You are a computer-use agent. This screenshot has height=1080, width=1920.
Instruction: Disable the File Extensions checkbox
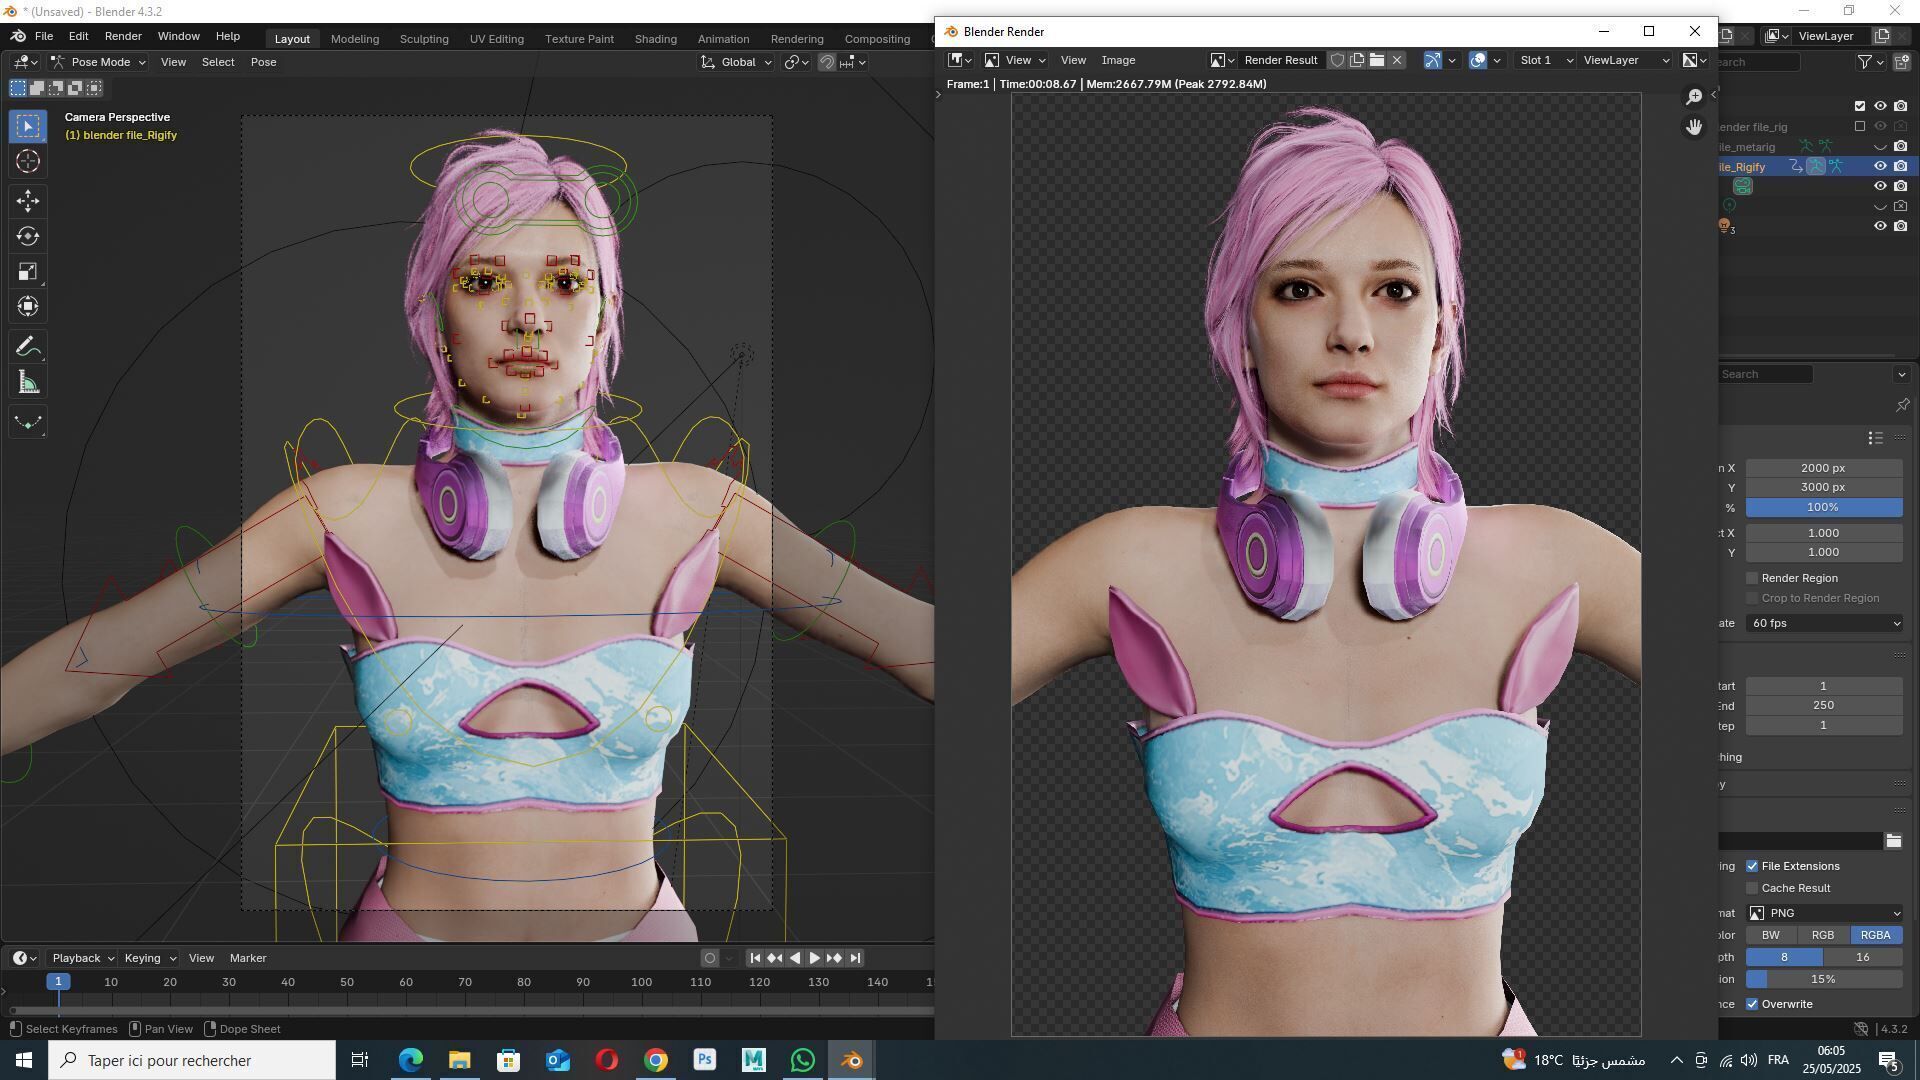point(1752,866)
